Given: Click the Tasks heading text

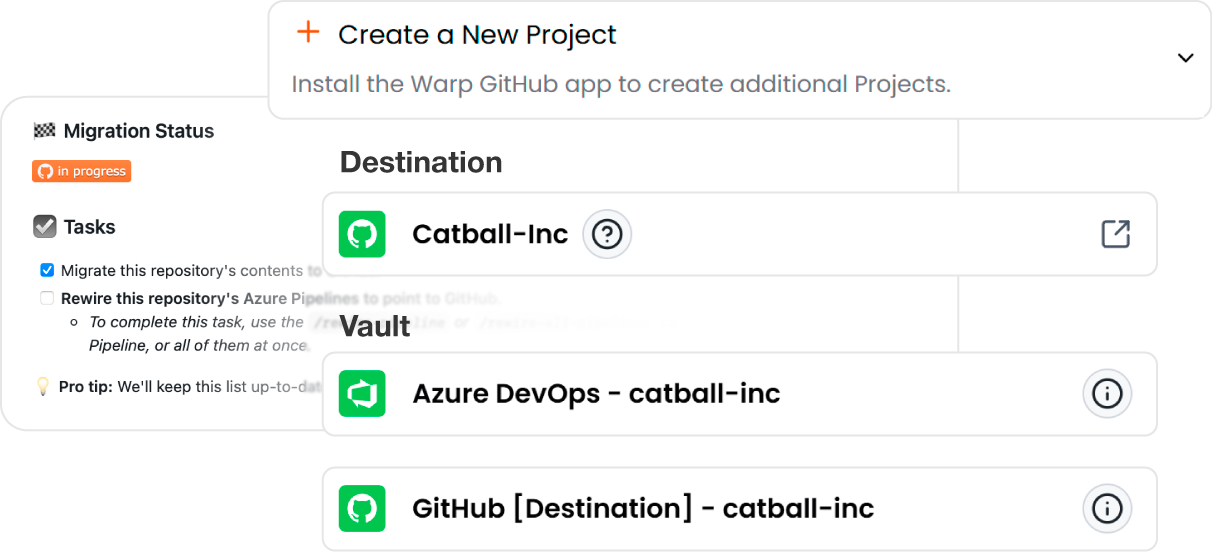Looking at the screenshot, I should [90, 227].
